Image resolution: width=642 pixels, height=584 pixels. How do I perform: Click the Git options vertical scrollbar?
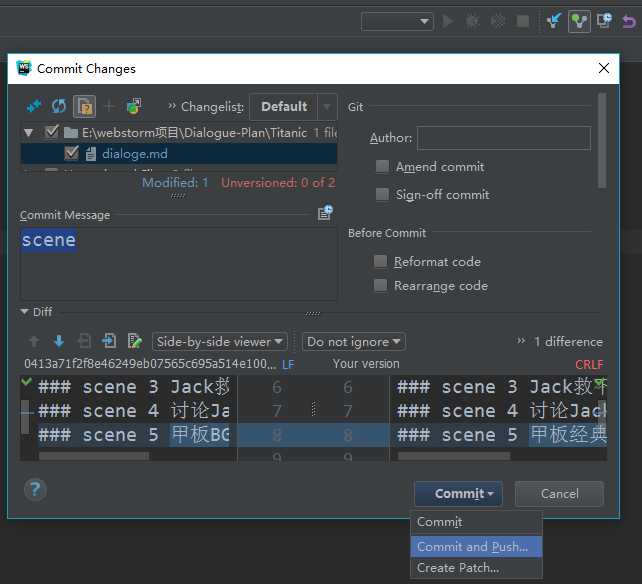(601, 141)
